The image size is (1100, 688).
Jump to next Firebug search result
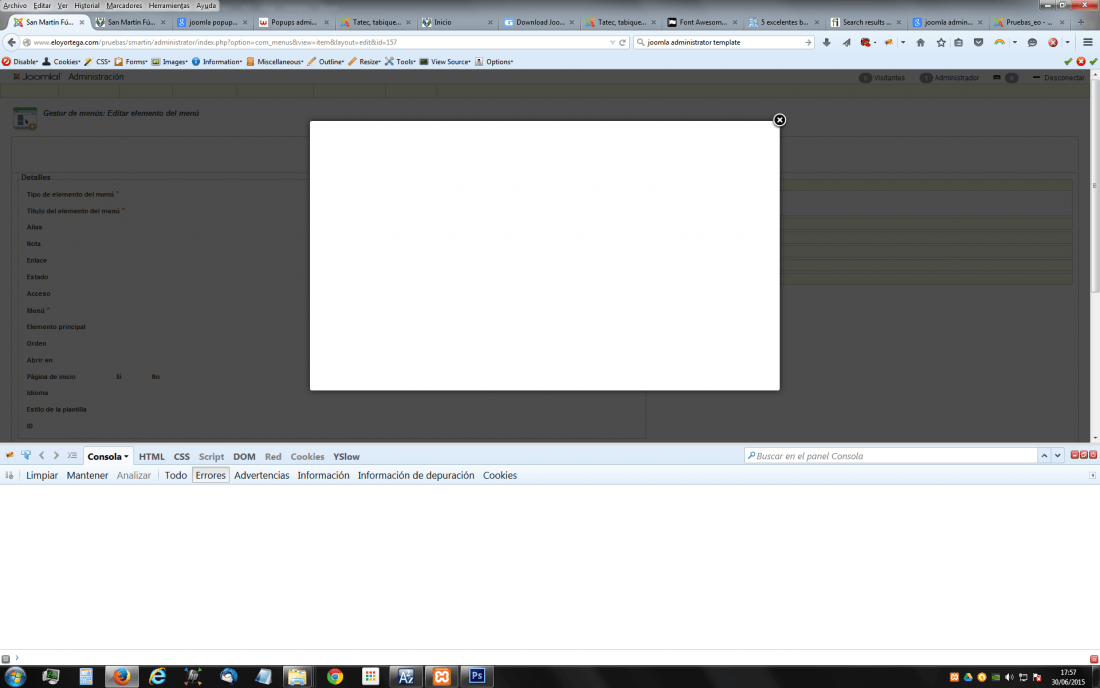click(1057, 456)
